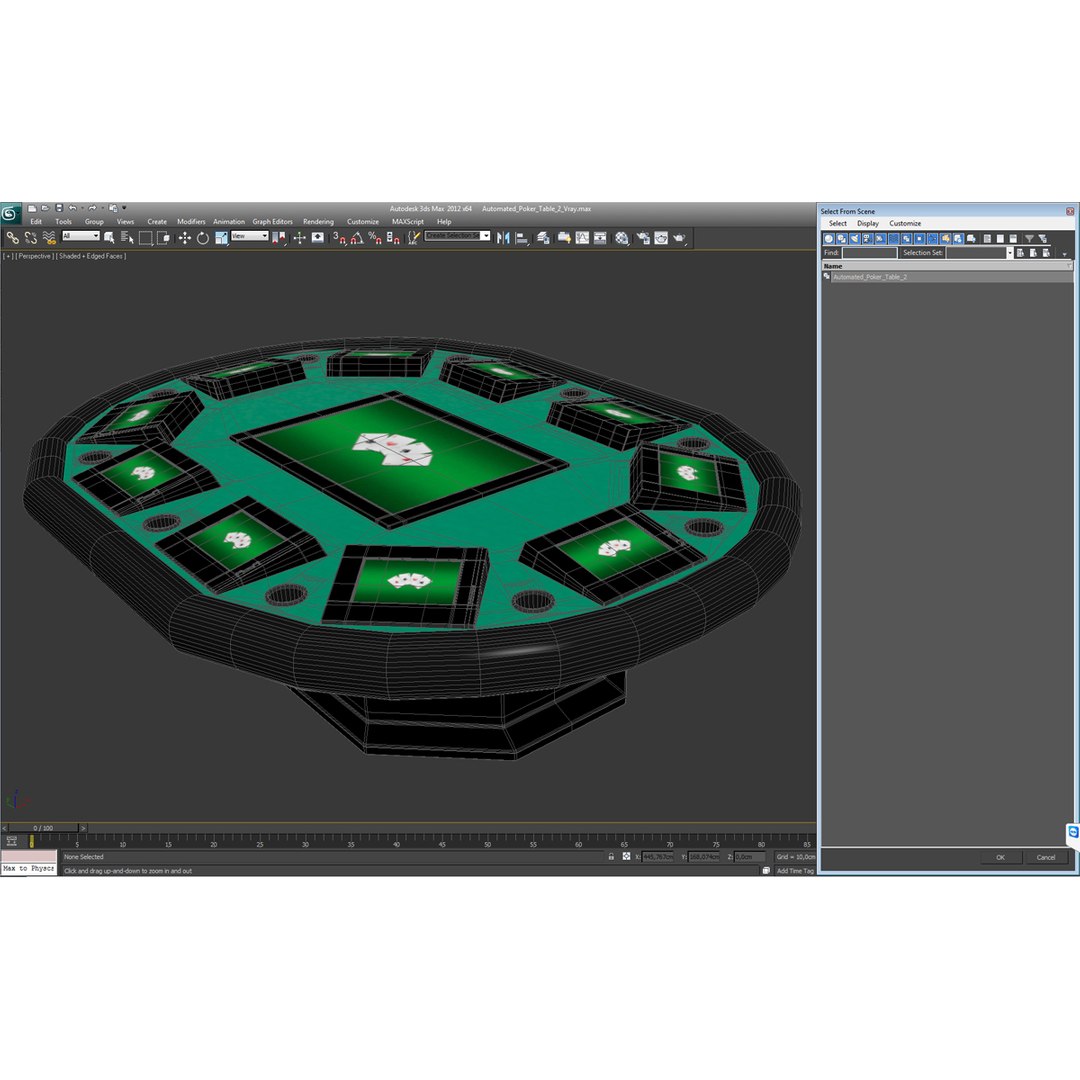Viewport: 1080px width, 1080px height.
Task: Open the Schematic View icon
Action: (x=600, y=238)
